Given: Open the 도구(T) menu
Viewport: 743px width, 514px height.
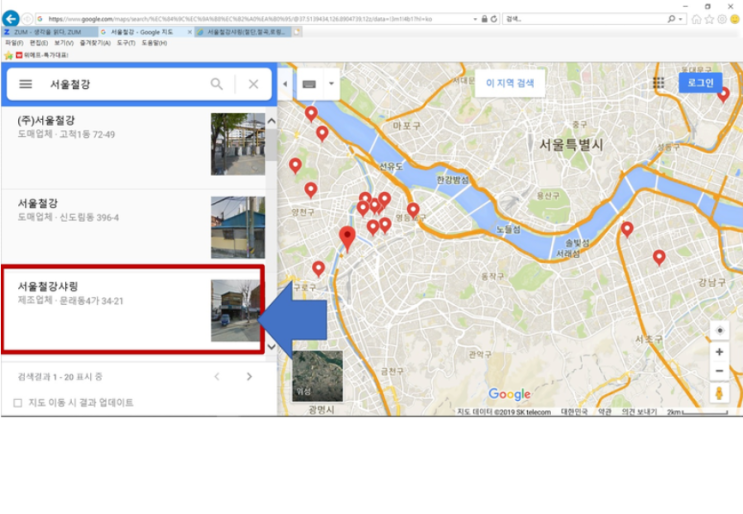Looking at the screenshot, I should pos(126,43).
